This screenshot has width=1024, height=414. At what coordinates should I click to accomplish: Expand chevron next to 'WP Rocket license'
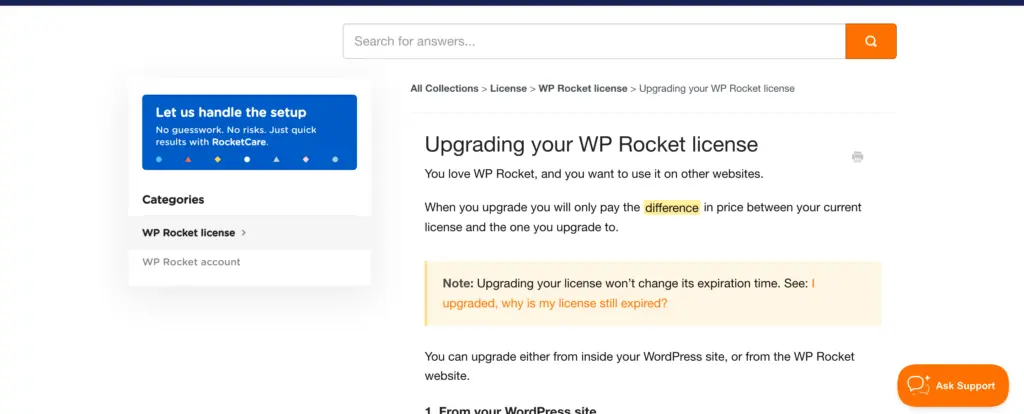tap(244, 232)
